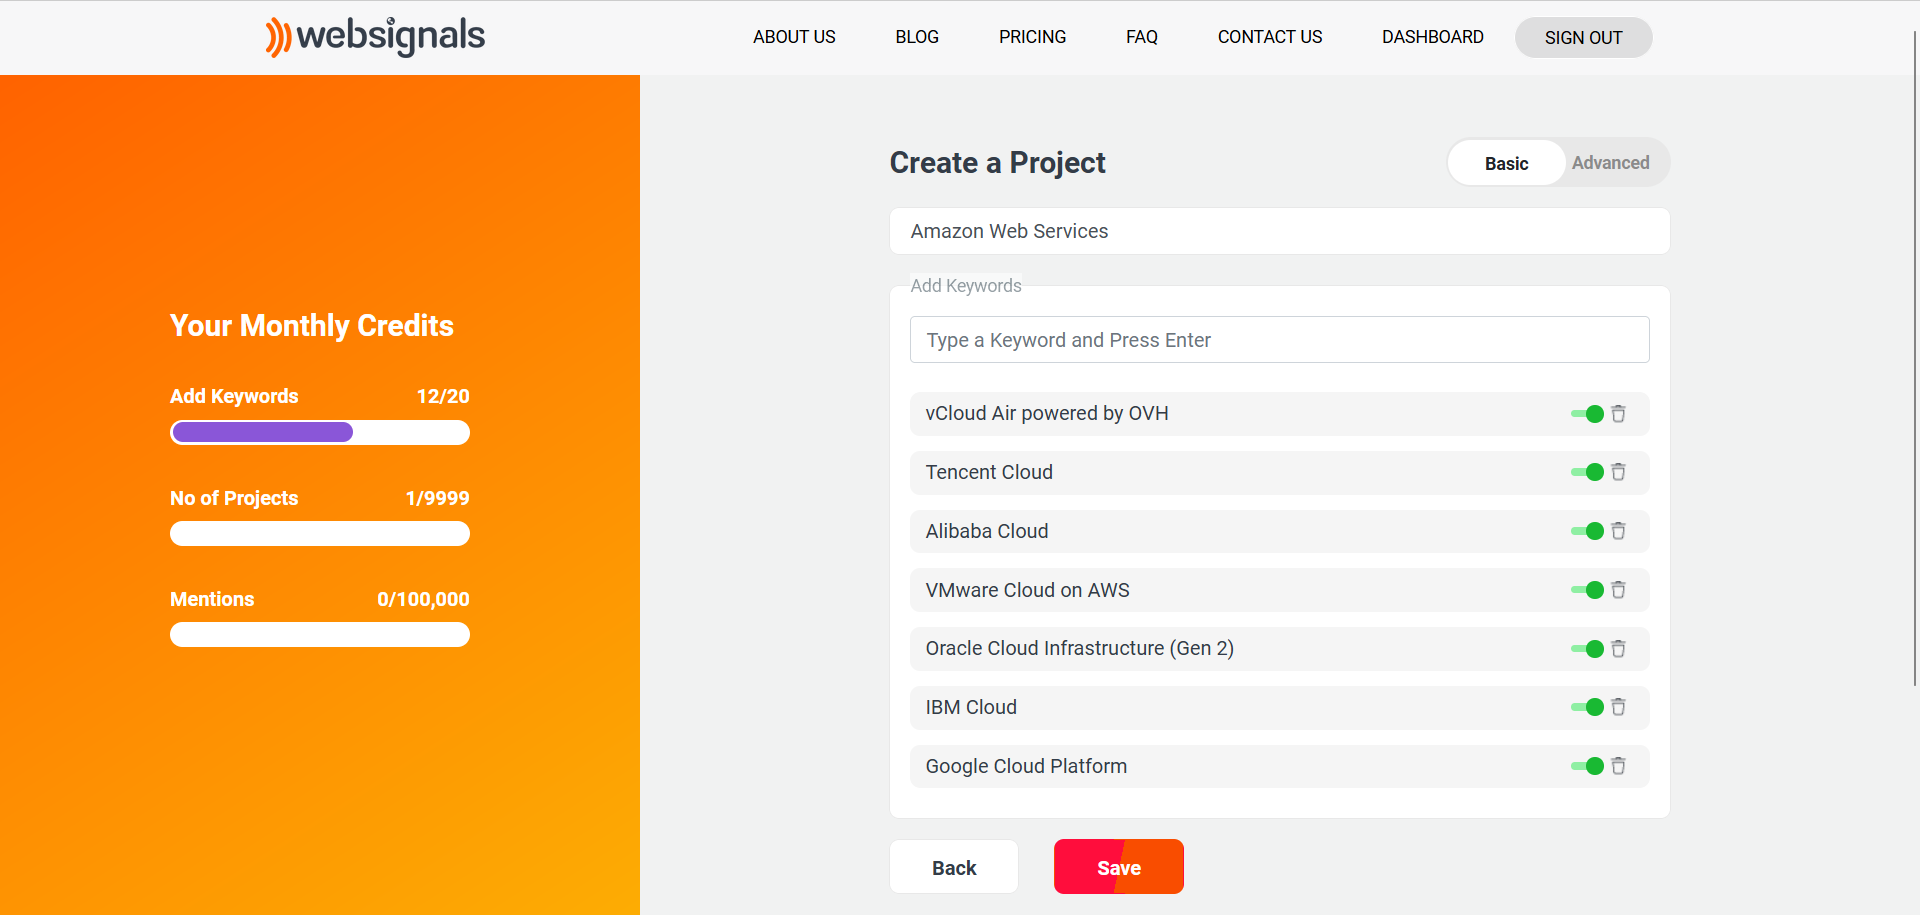Go to the Blog page
Image resolution: width=1920 pixels, height=915 pixels.
pyautogui.click(x=917, y=37)
